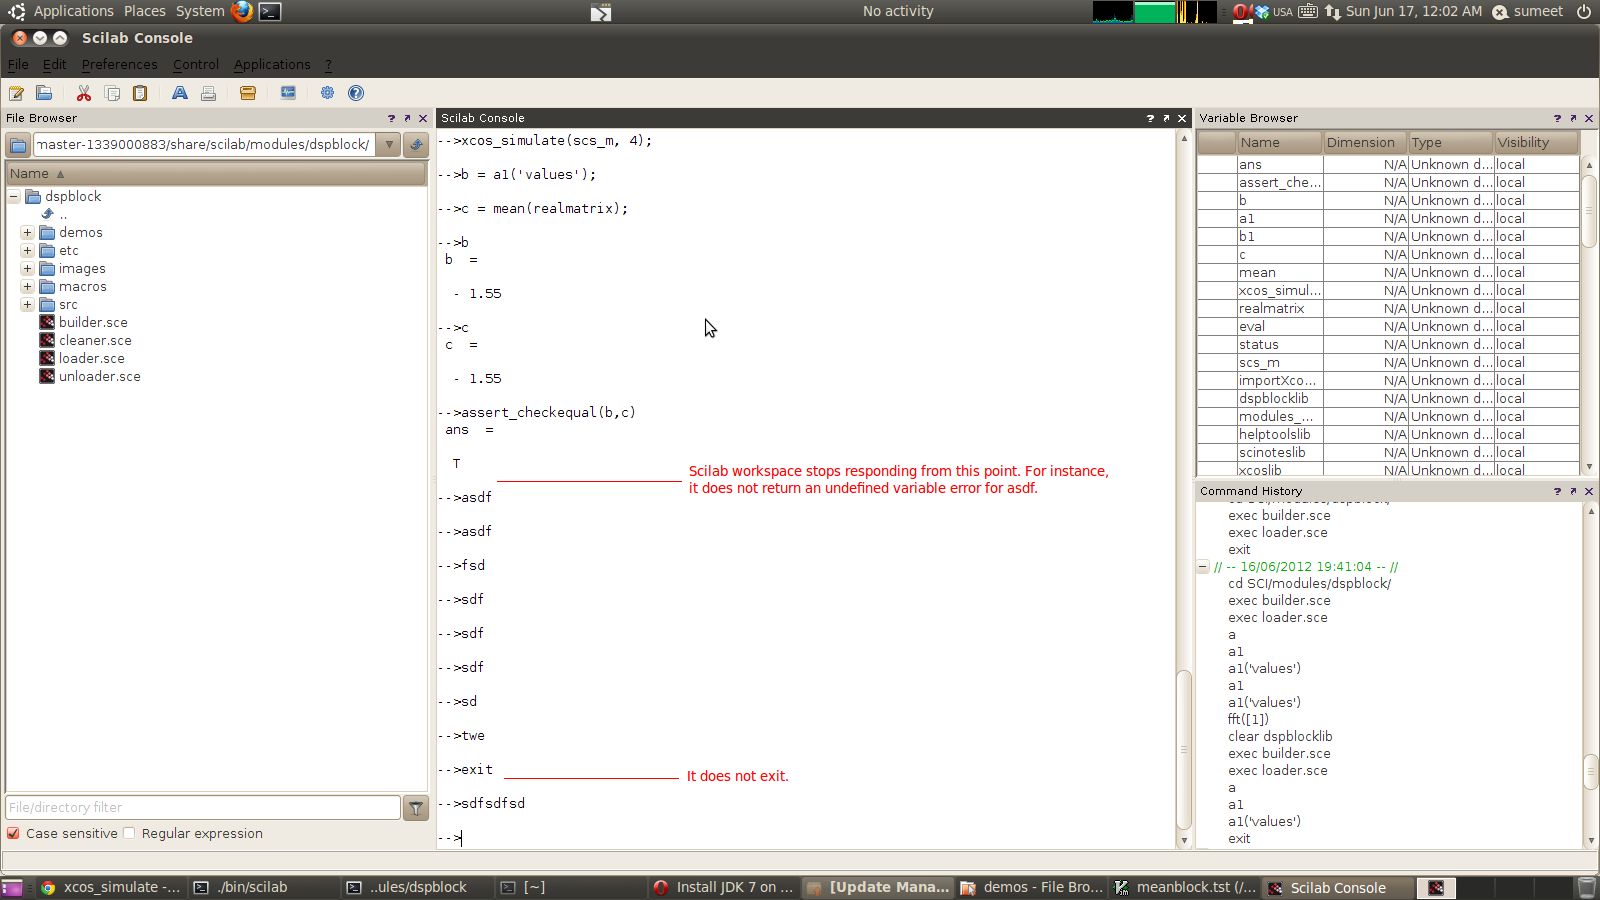Viewport: 1600px width, 900px height.
Task: Launch Firefox from the top panel
Action: click(242, 11)
